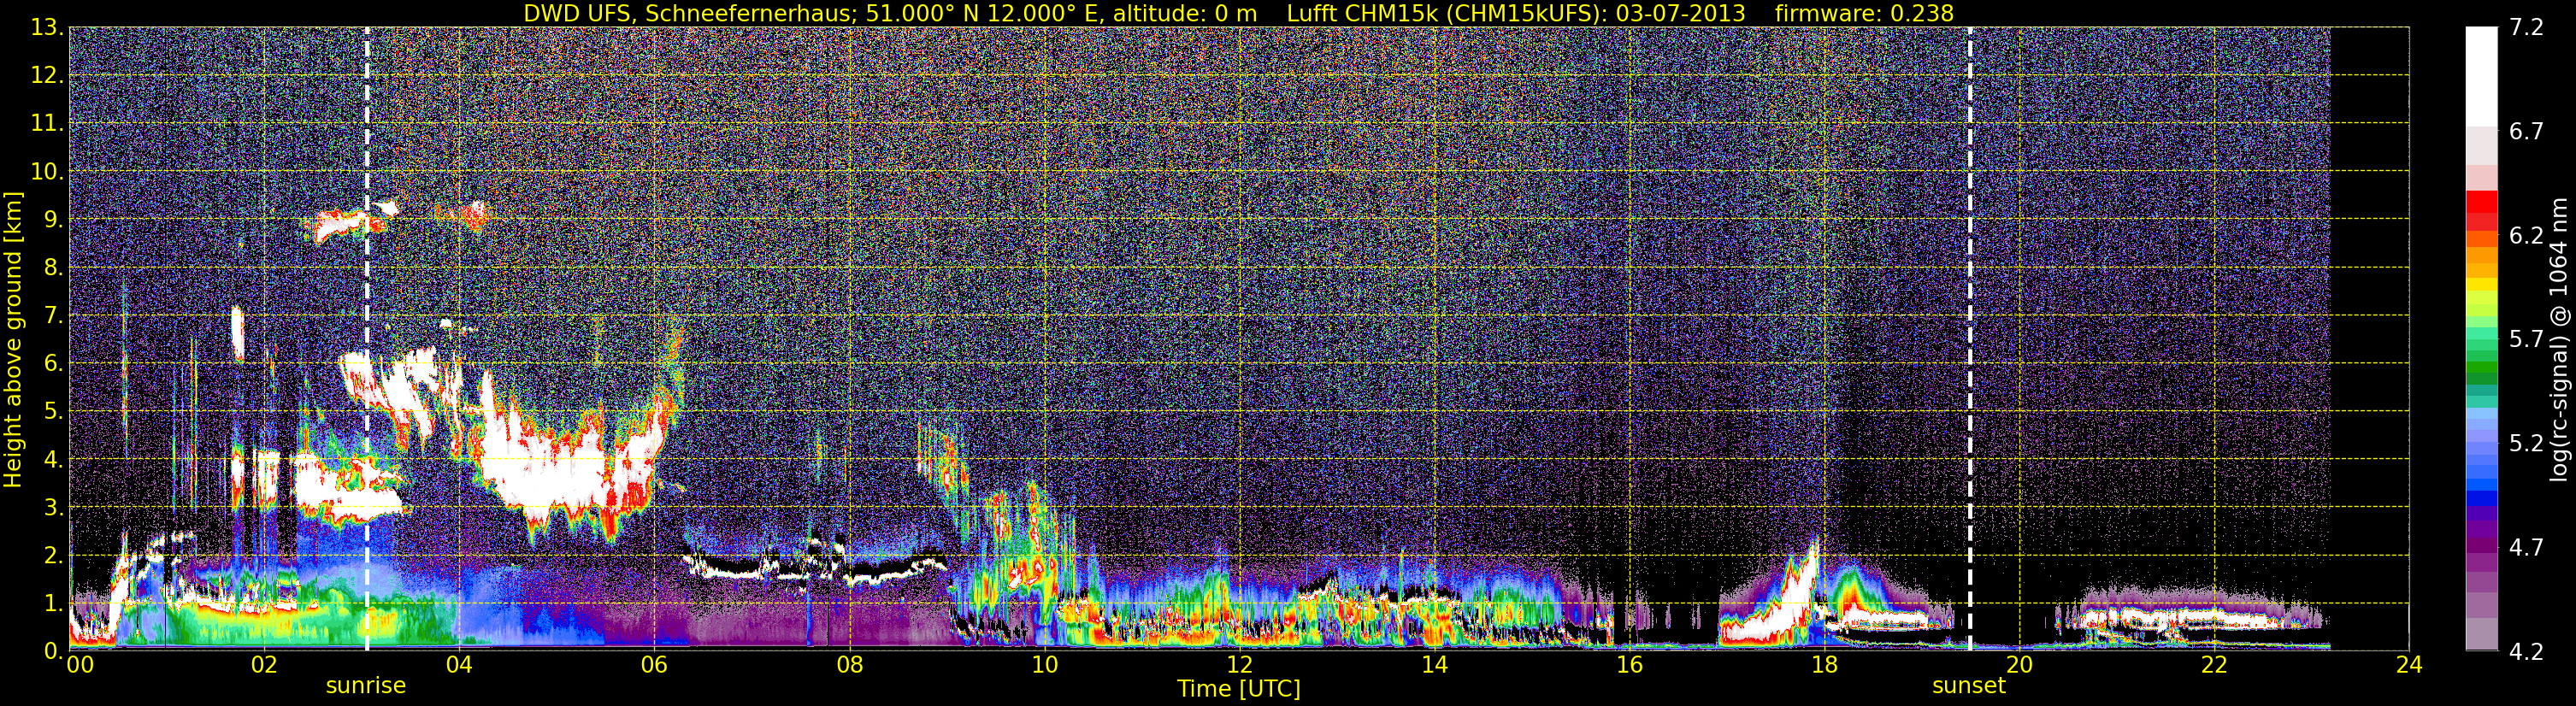Screen dimensions: 2576x706
Task: Click the height axis tick '13.'
Action: pos(47,28)
